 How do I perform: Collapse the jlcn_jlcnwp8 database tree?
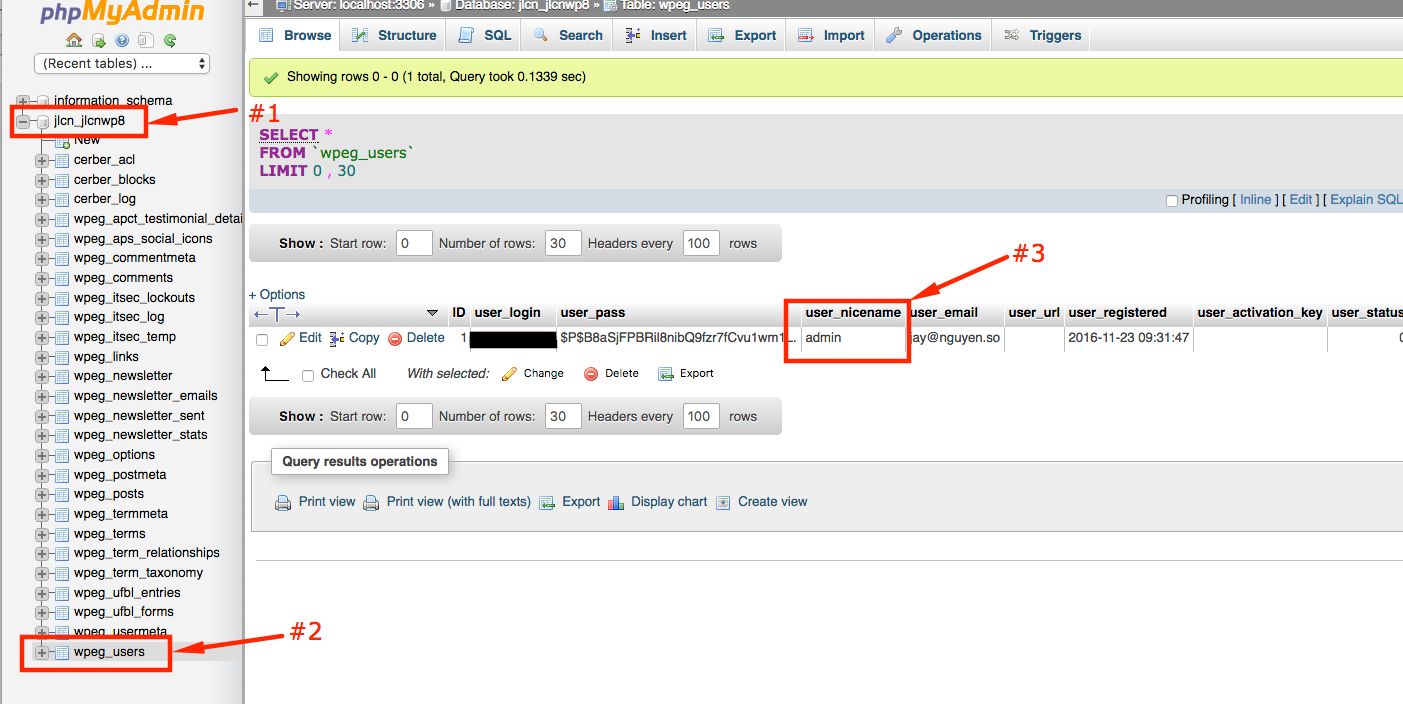(x=23, y=122)
